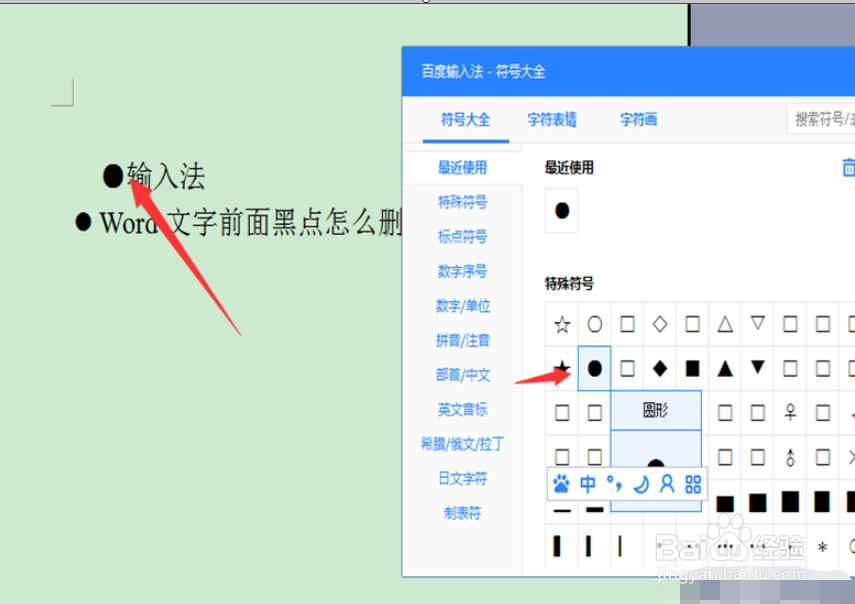Insert the thin horizontal dash symbol
This screenshot has width=855, height=604.
(x=562, y=510)
